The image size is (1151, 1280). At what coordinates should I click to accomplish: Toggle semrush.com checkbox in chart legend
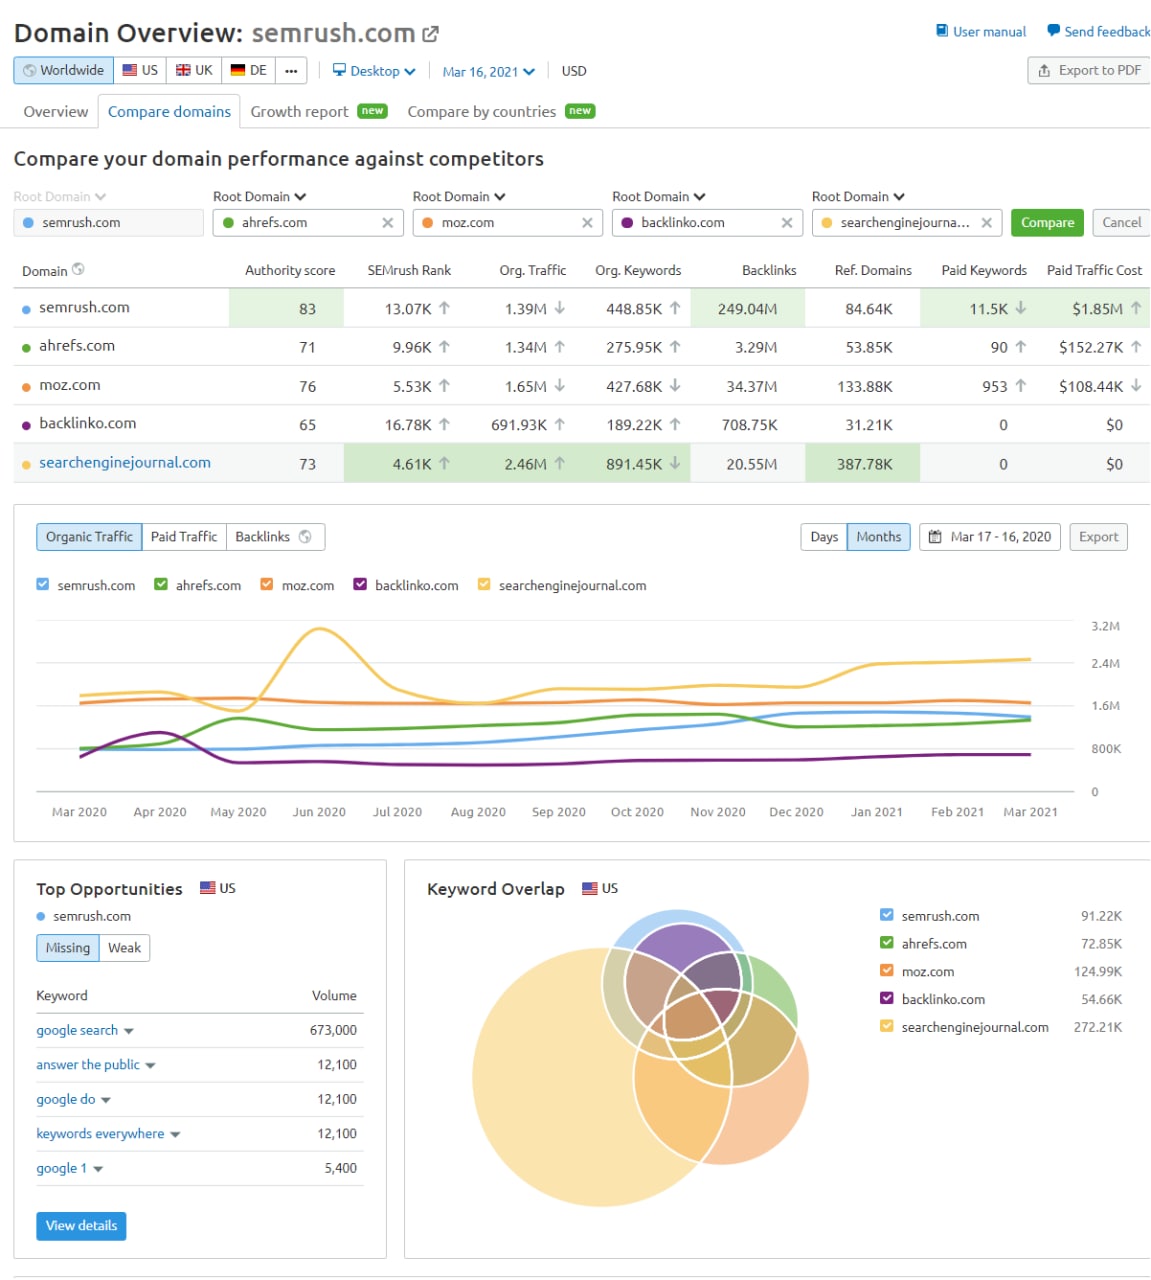[x=43, y=584]
